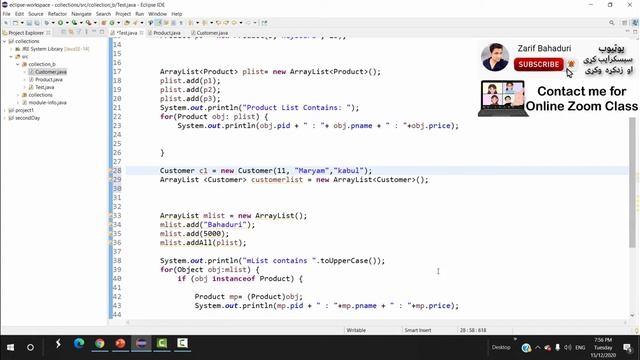The height and width of the screenshot is (360, 640).
Task: Click the New Java Class green C icon
Action: pos(111,23)
